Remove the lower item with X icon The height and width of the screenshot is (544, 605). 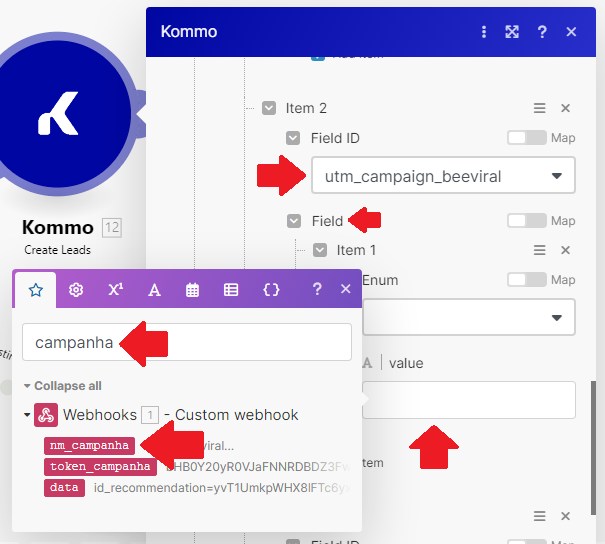point(565,516)
